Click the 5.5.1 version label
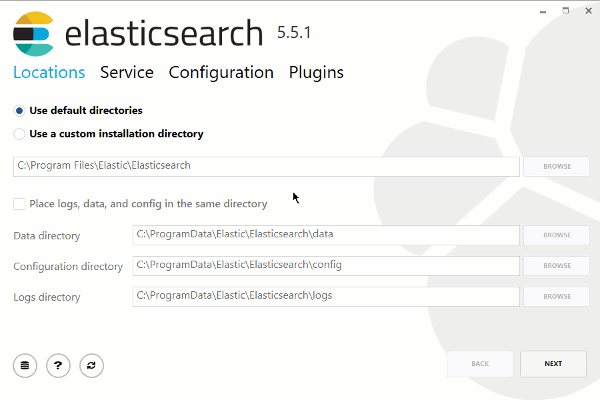The height and width of the screenshot is (400, 600). pos(294,33)
